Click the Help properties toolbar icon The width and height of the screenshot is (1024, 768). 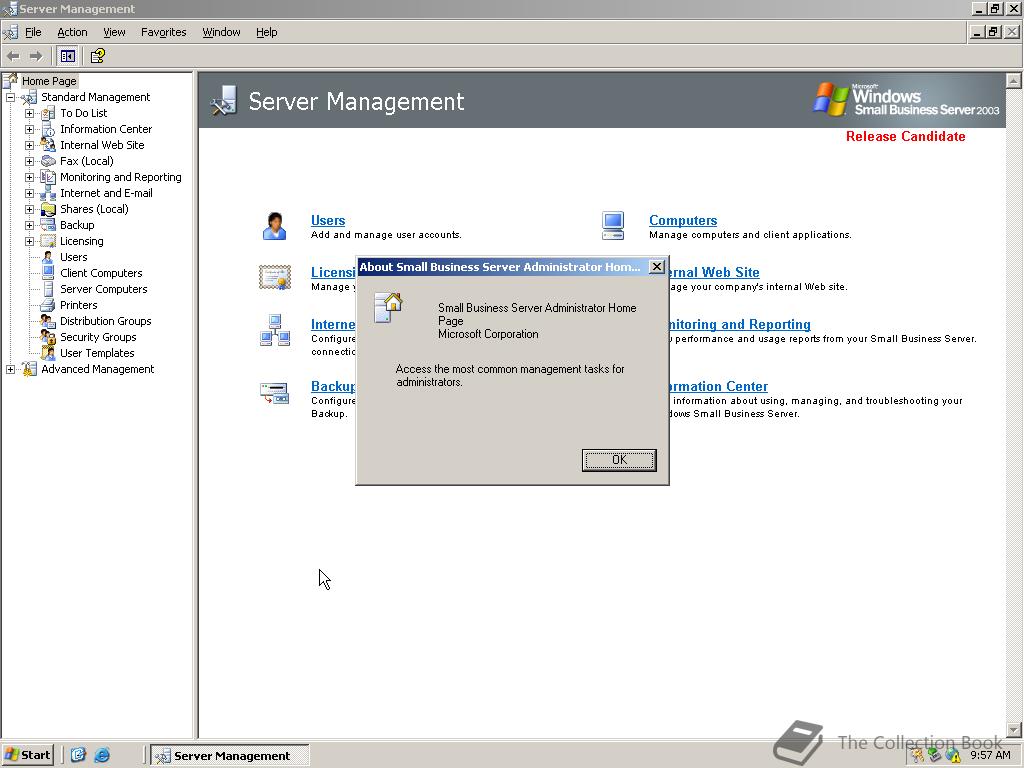pyautogui.click(x=97, y=56)
